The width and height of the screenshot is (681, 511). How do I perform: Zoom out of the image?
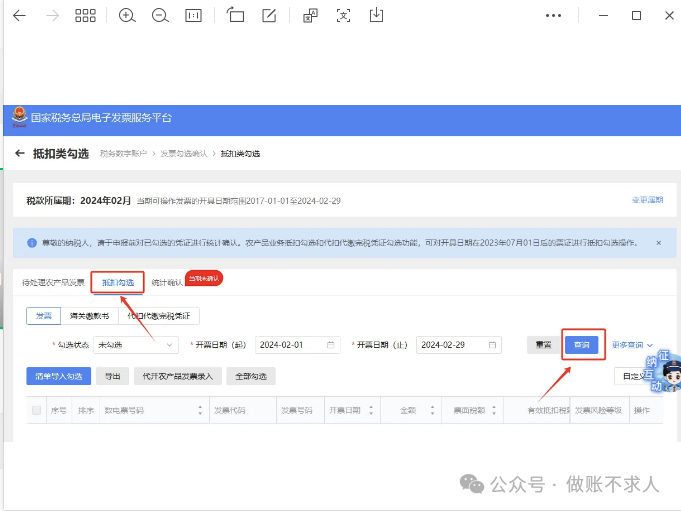160,16
